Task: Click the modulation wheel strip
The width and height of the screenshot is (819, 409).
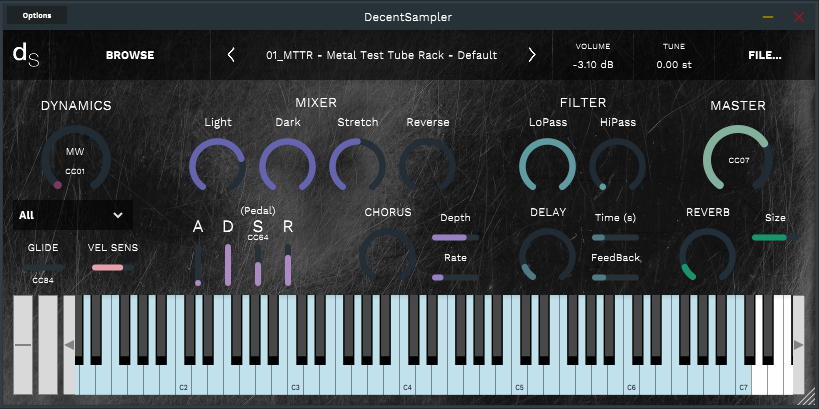Action: [x=48, y=345]
